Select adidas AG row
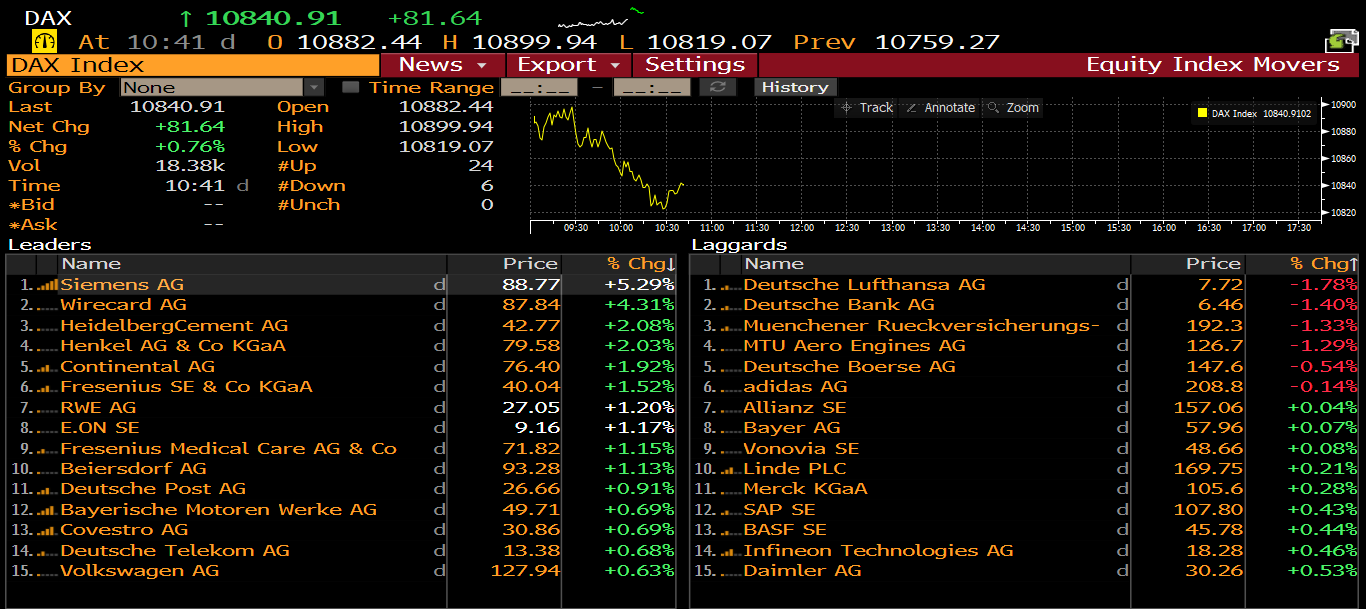 click(x=1025, y=387)
